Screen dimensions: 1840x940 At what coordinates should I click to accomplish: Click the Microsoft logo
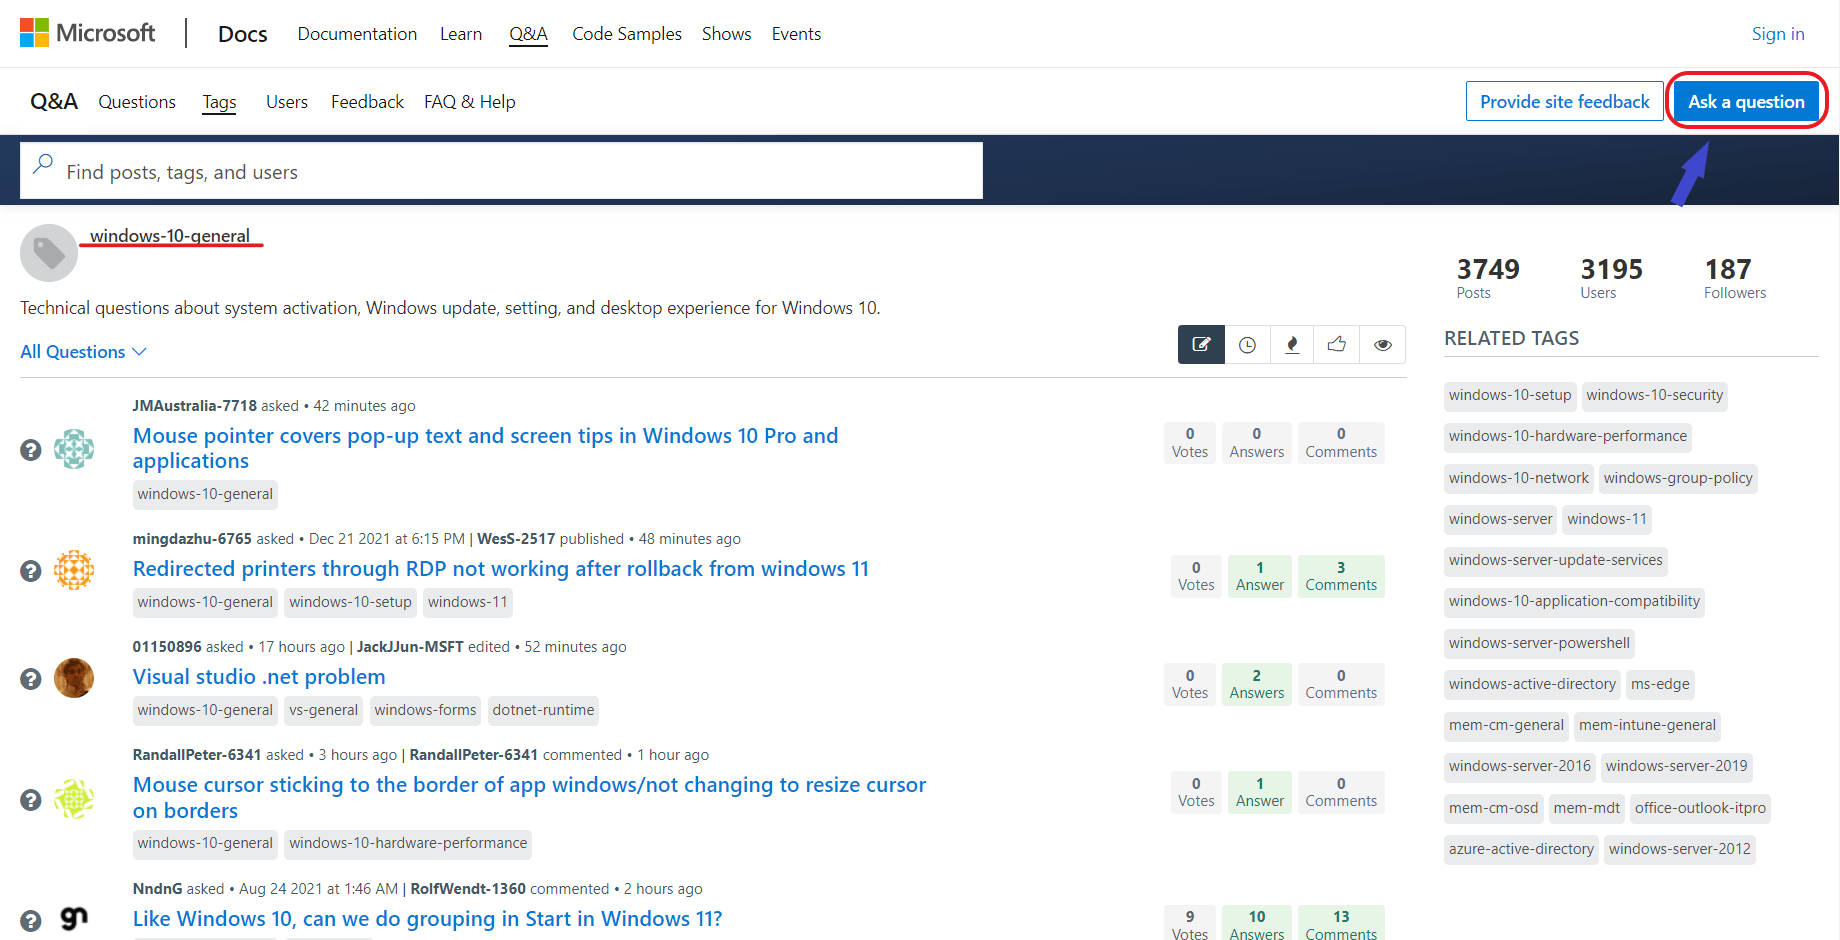point(88,33)
